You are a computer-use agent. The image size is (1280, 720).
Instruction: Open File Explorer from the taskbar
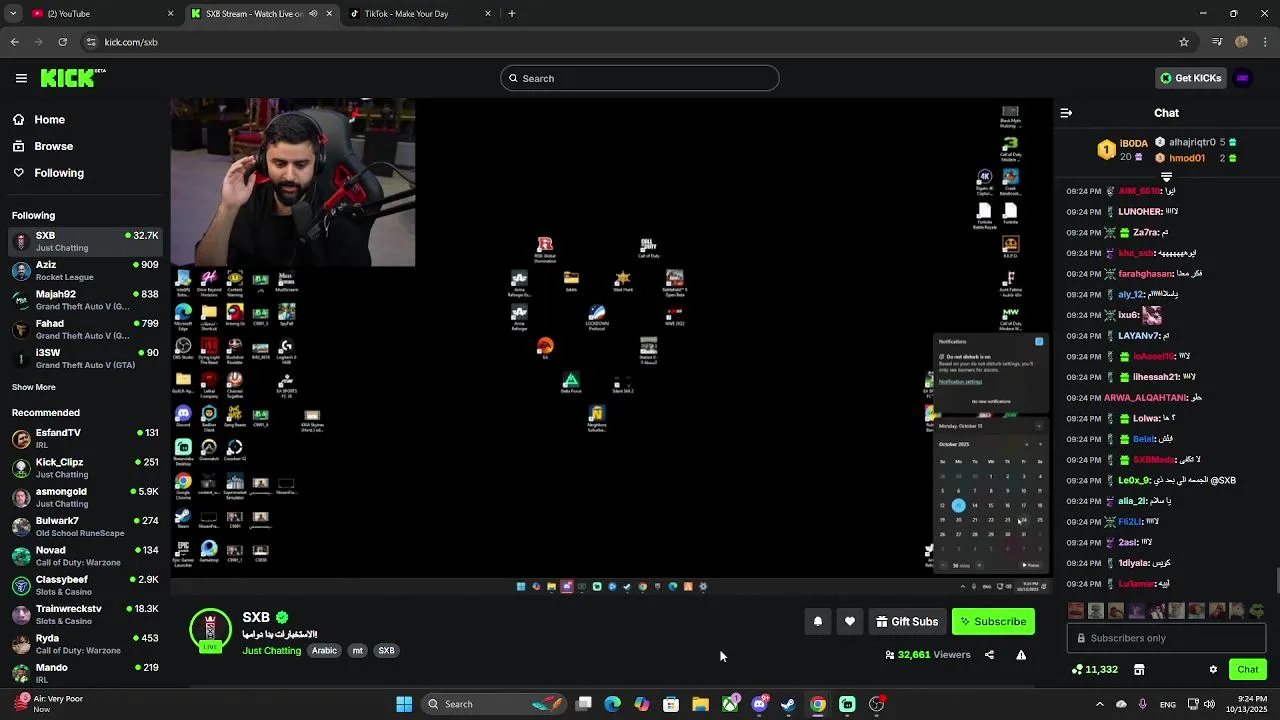pos(700,704)
